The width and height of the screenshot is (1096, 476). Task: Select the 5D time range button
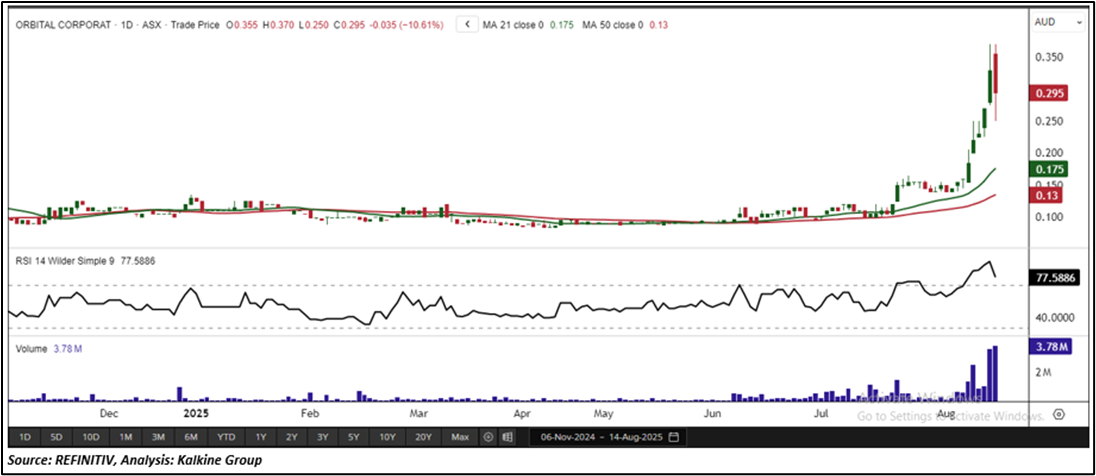pyautogui.click(x=57, y=438)
